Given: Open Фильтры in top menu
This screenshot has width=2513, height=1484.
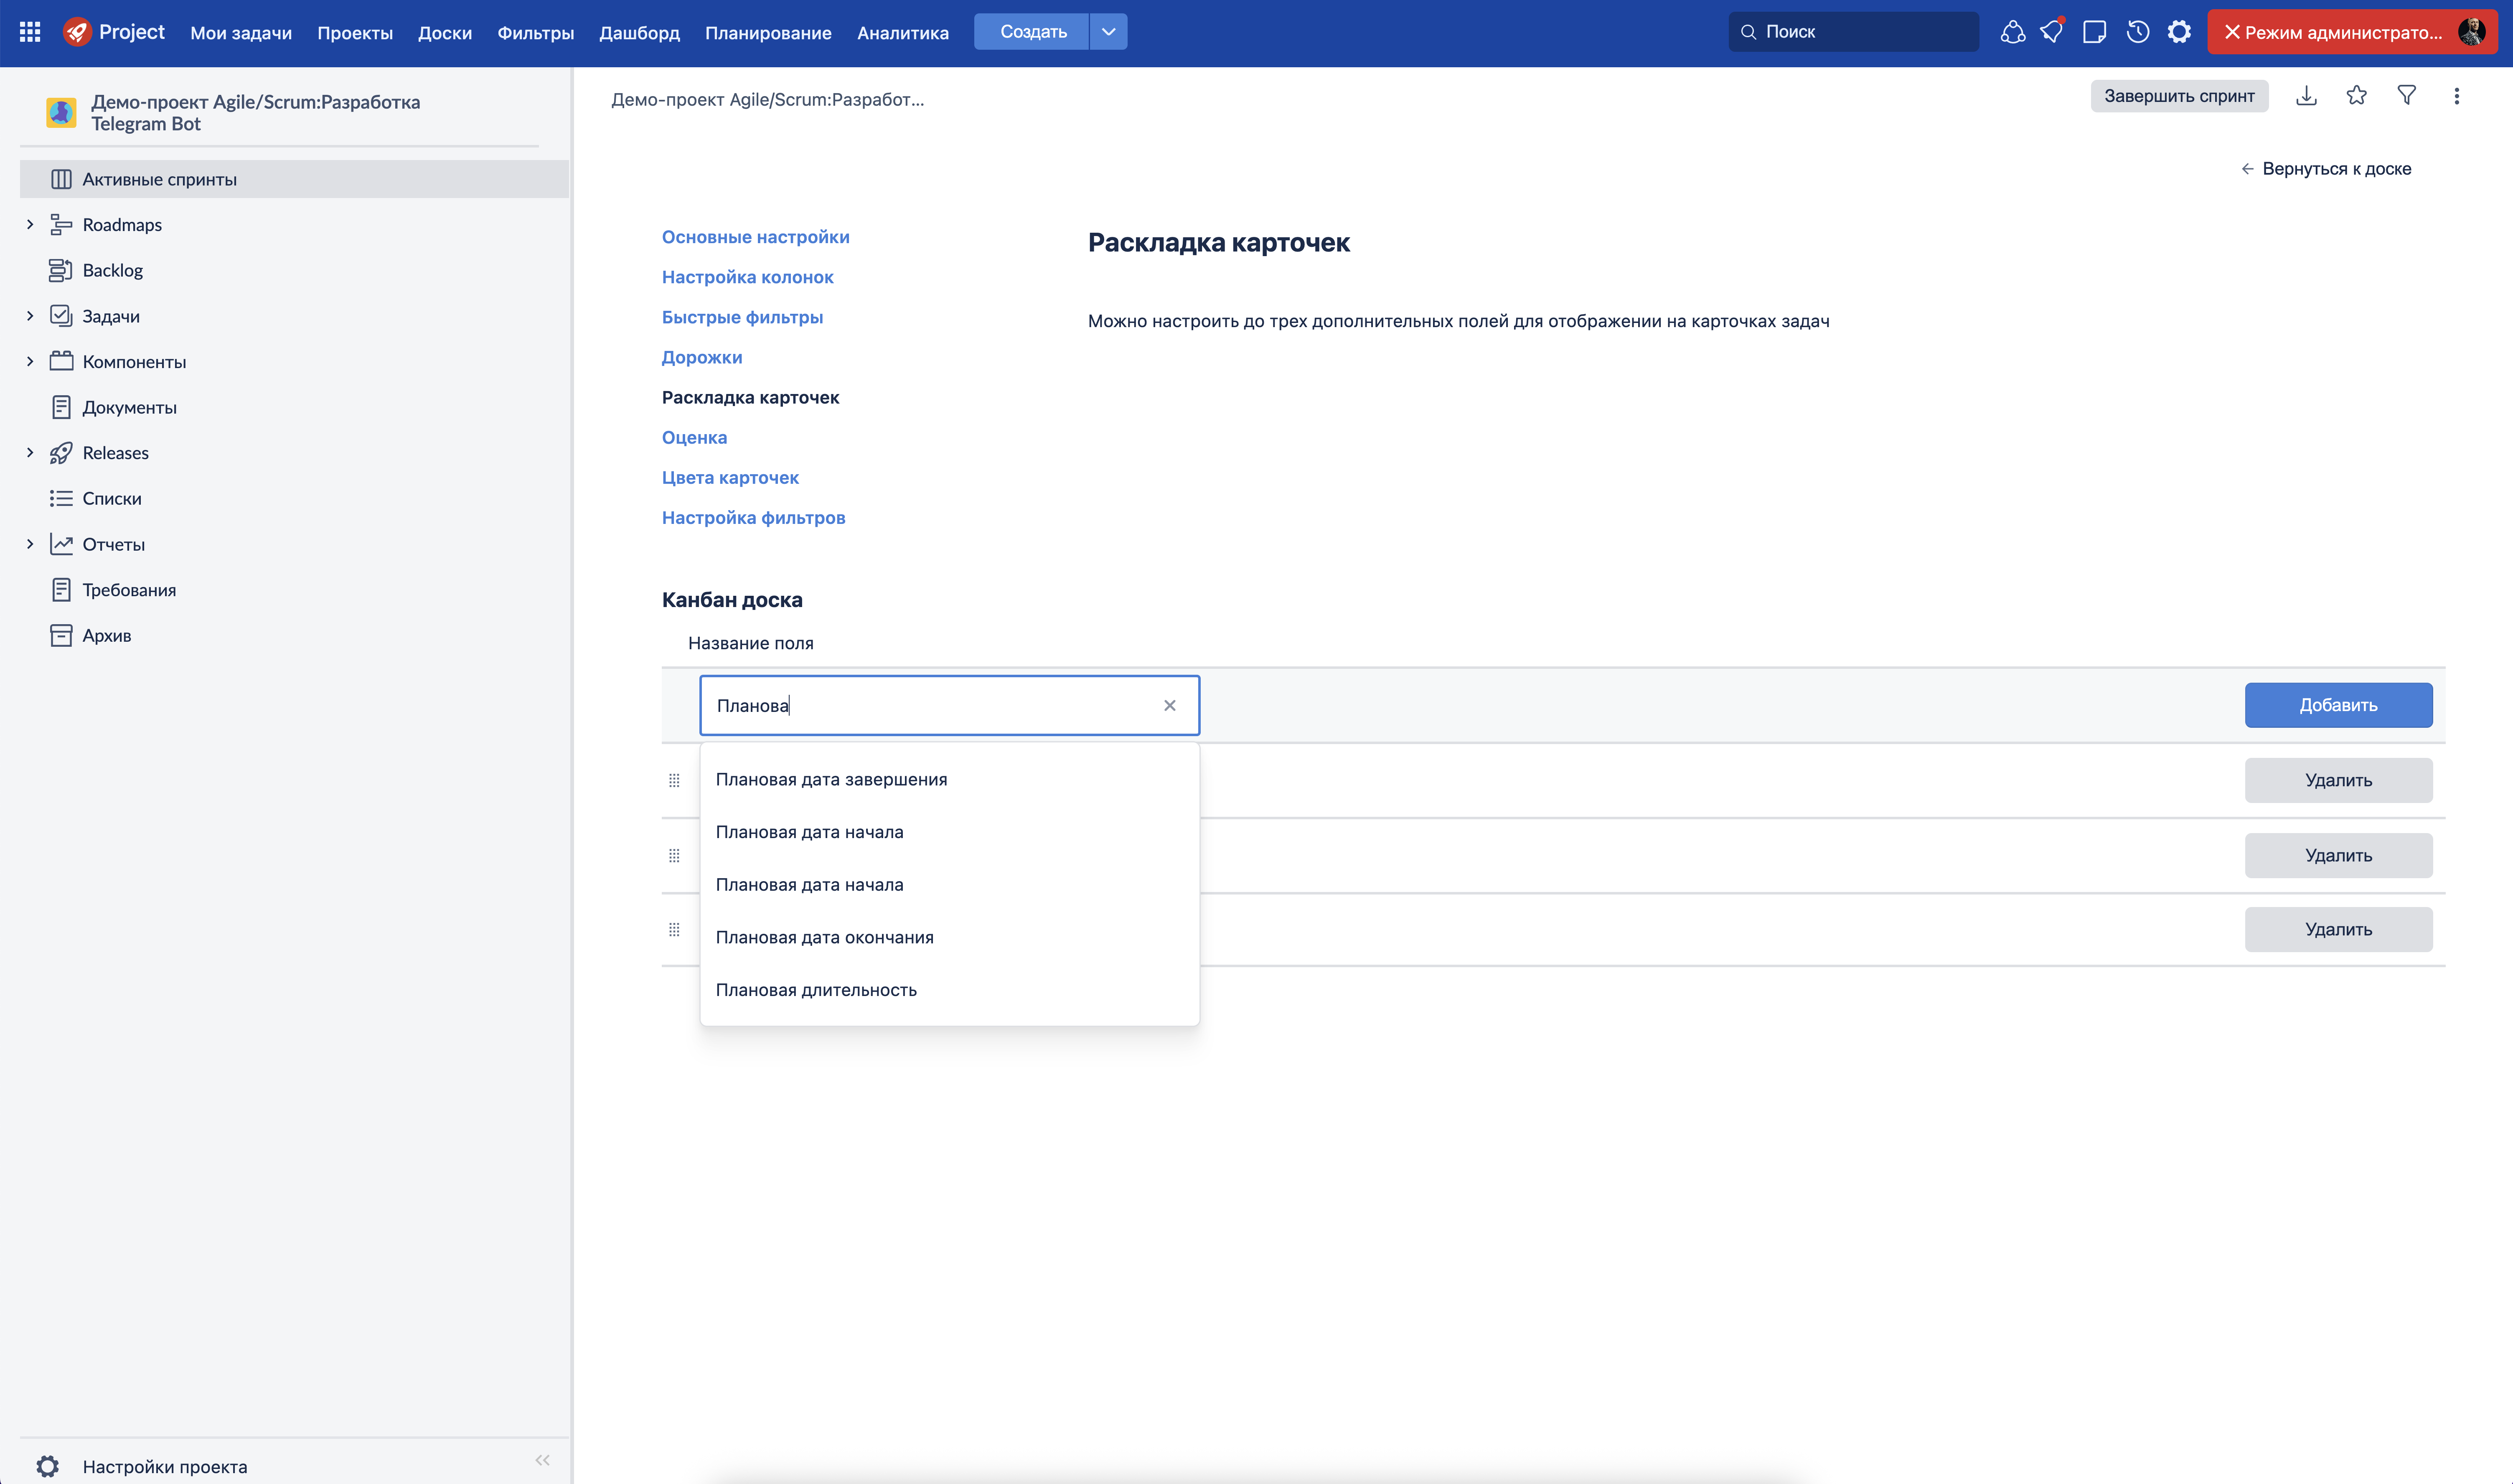Looking at the screenshot, I should point(536,32).
